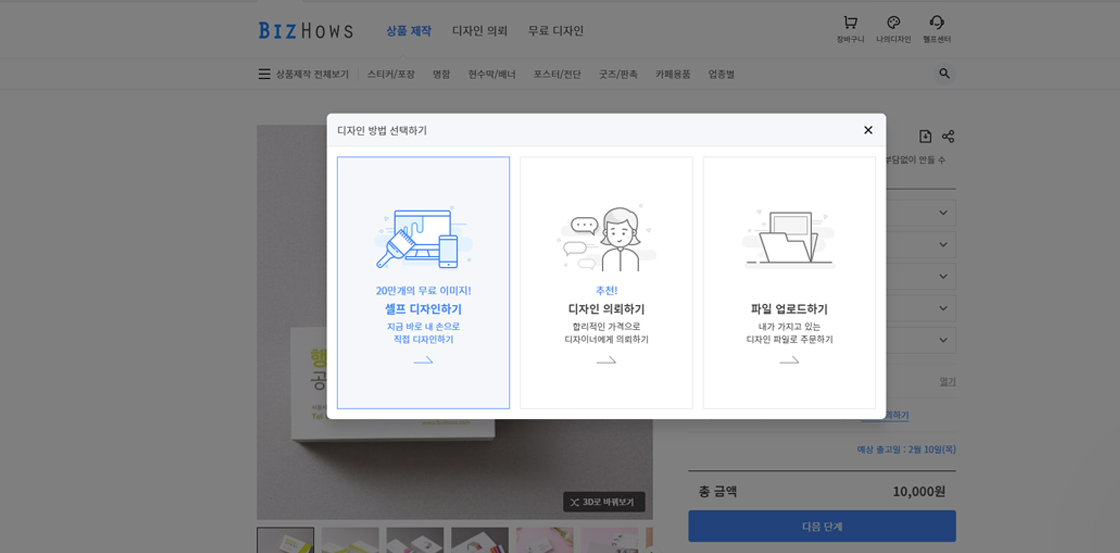The image size is (1120, 553).
Task: Click the 예상 출고일 : 2월 10일(목) text
Action: point(906,449)
